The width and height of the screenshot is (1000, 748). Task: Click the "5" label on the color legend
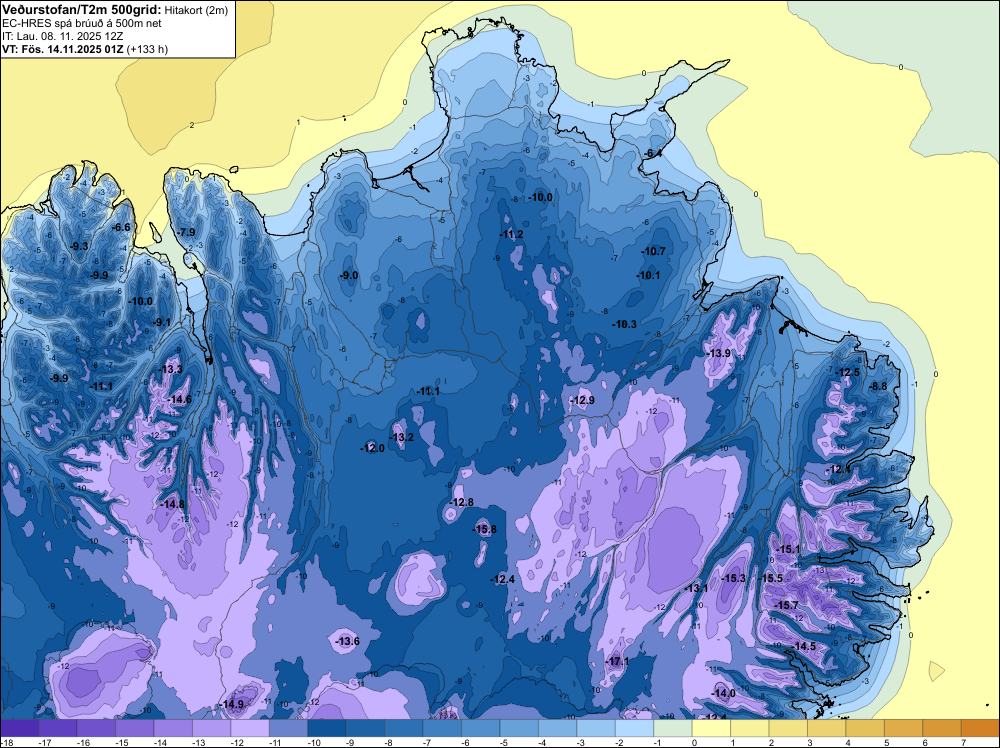pyautogui.click(x=886, y=742)
